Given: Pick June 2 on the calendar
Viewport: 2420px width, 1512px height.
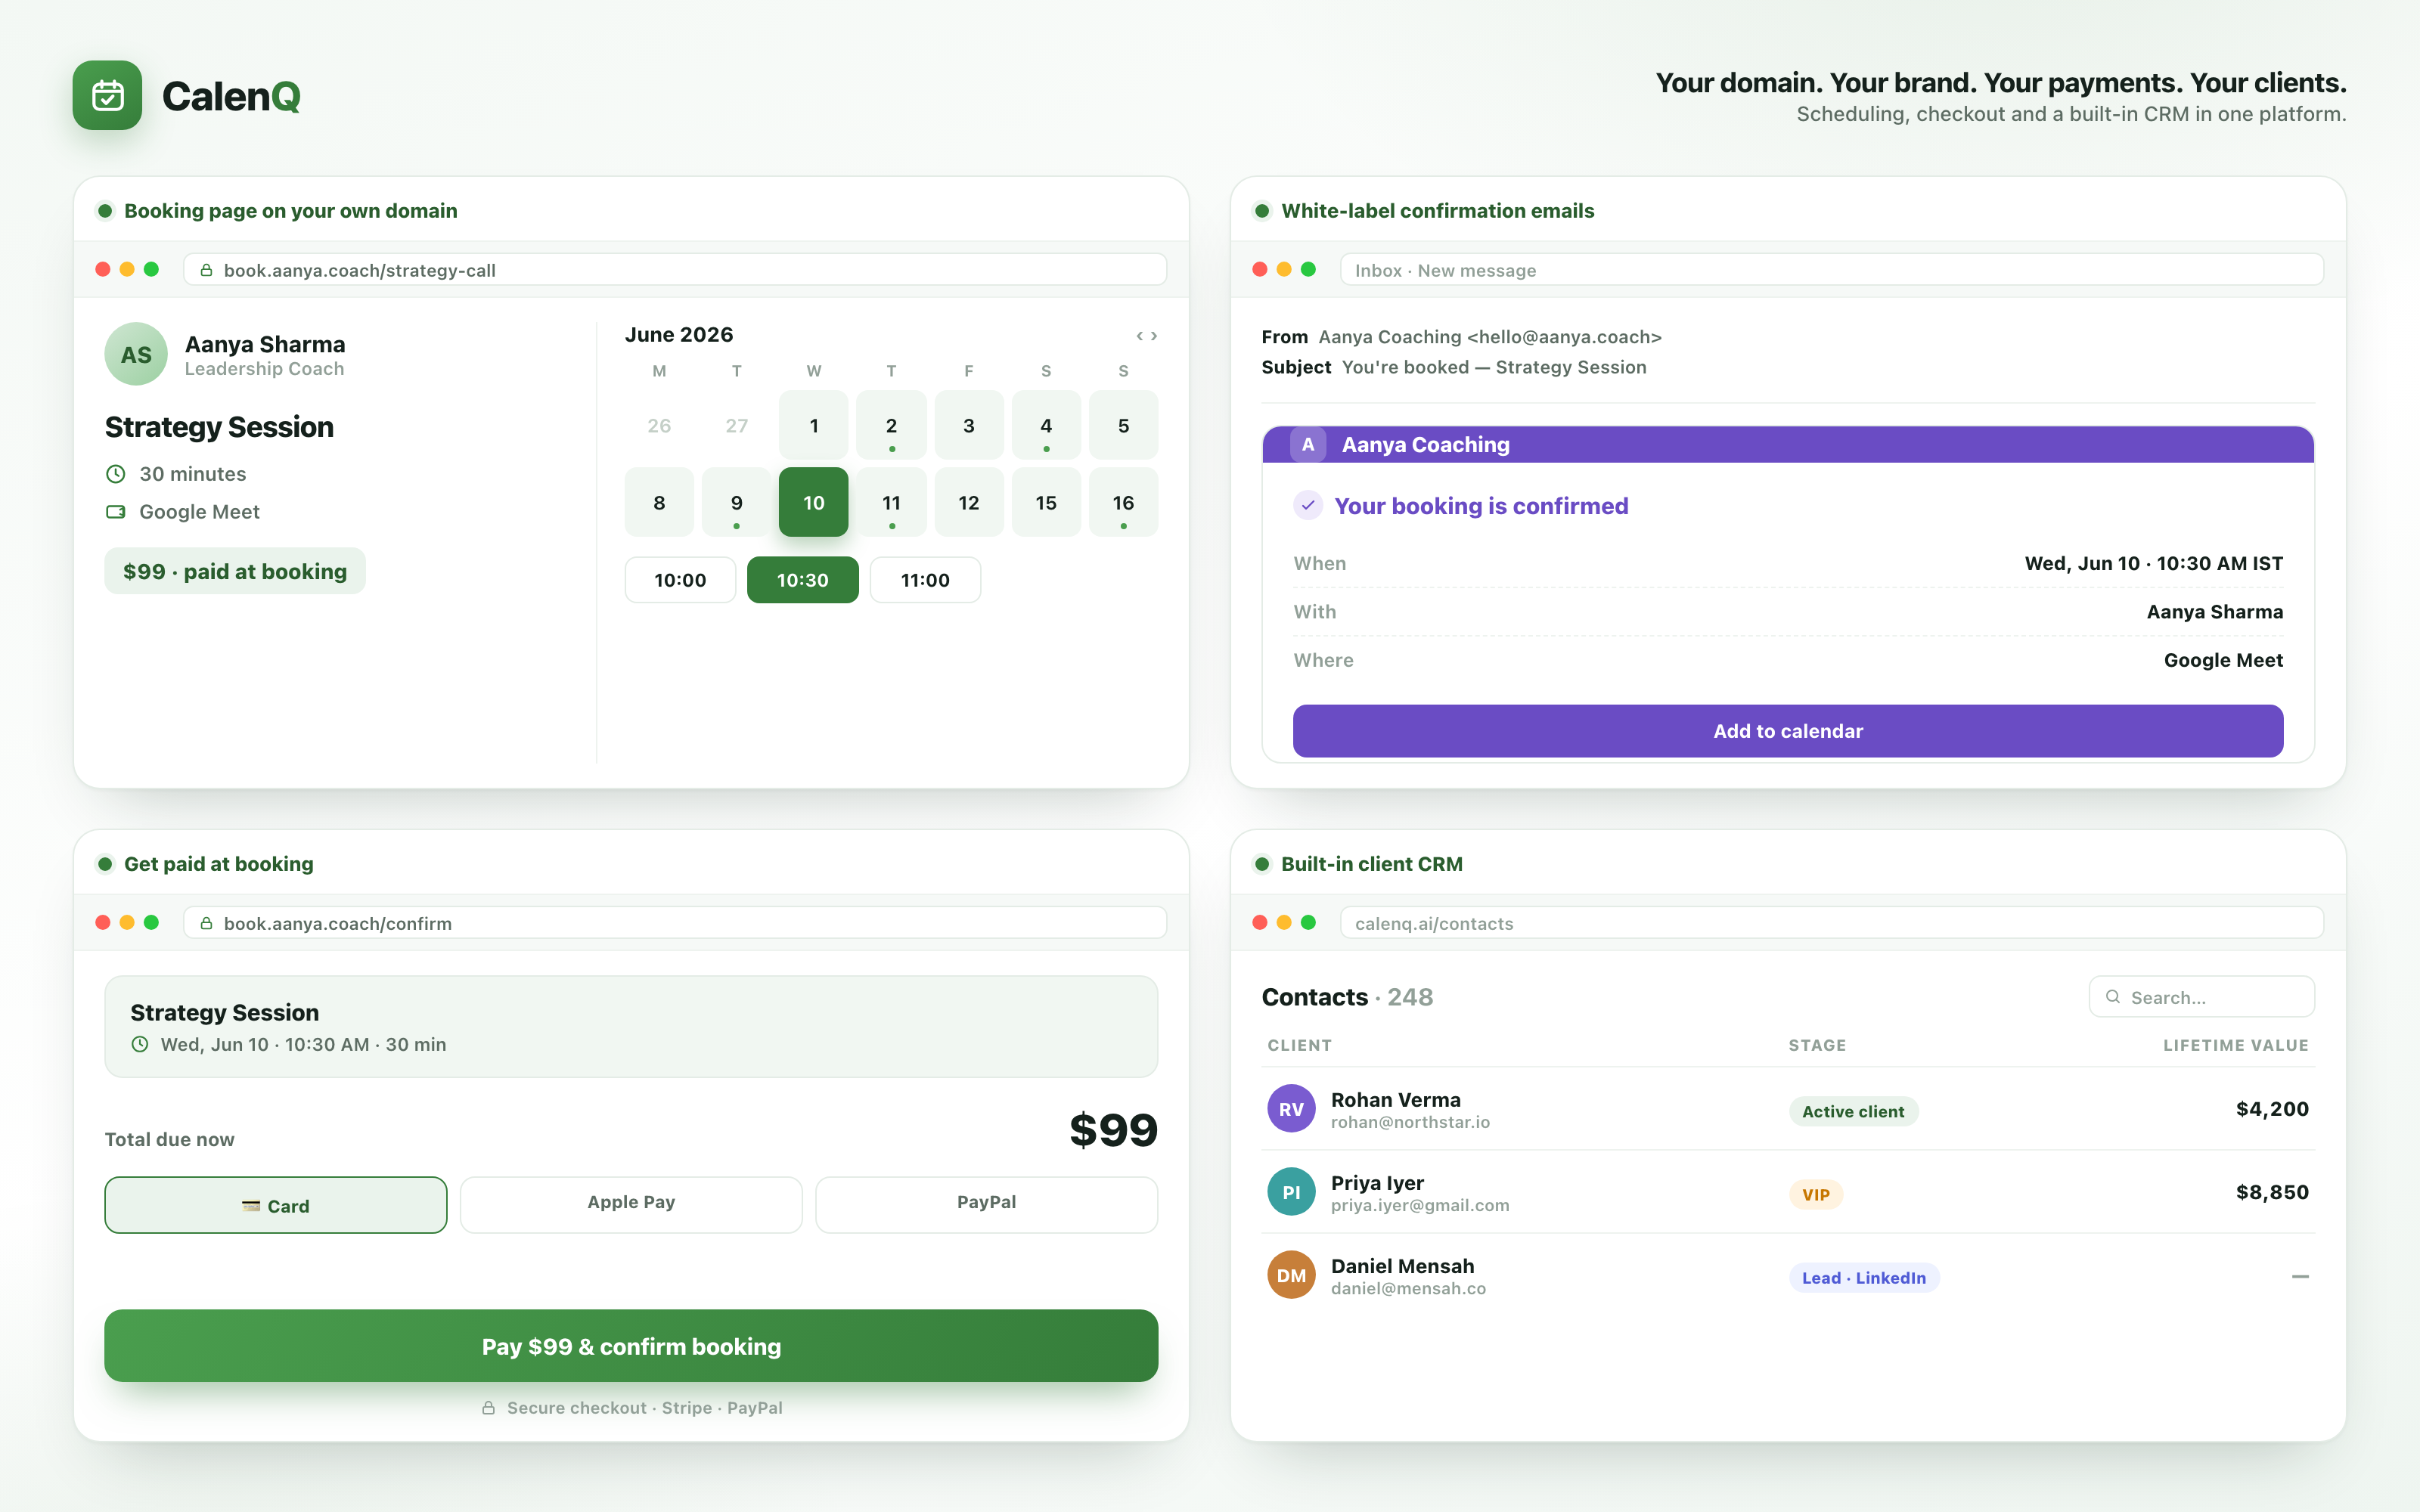Looking at the screenshot, I should click(x=891, y=425).
